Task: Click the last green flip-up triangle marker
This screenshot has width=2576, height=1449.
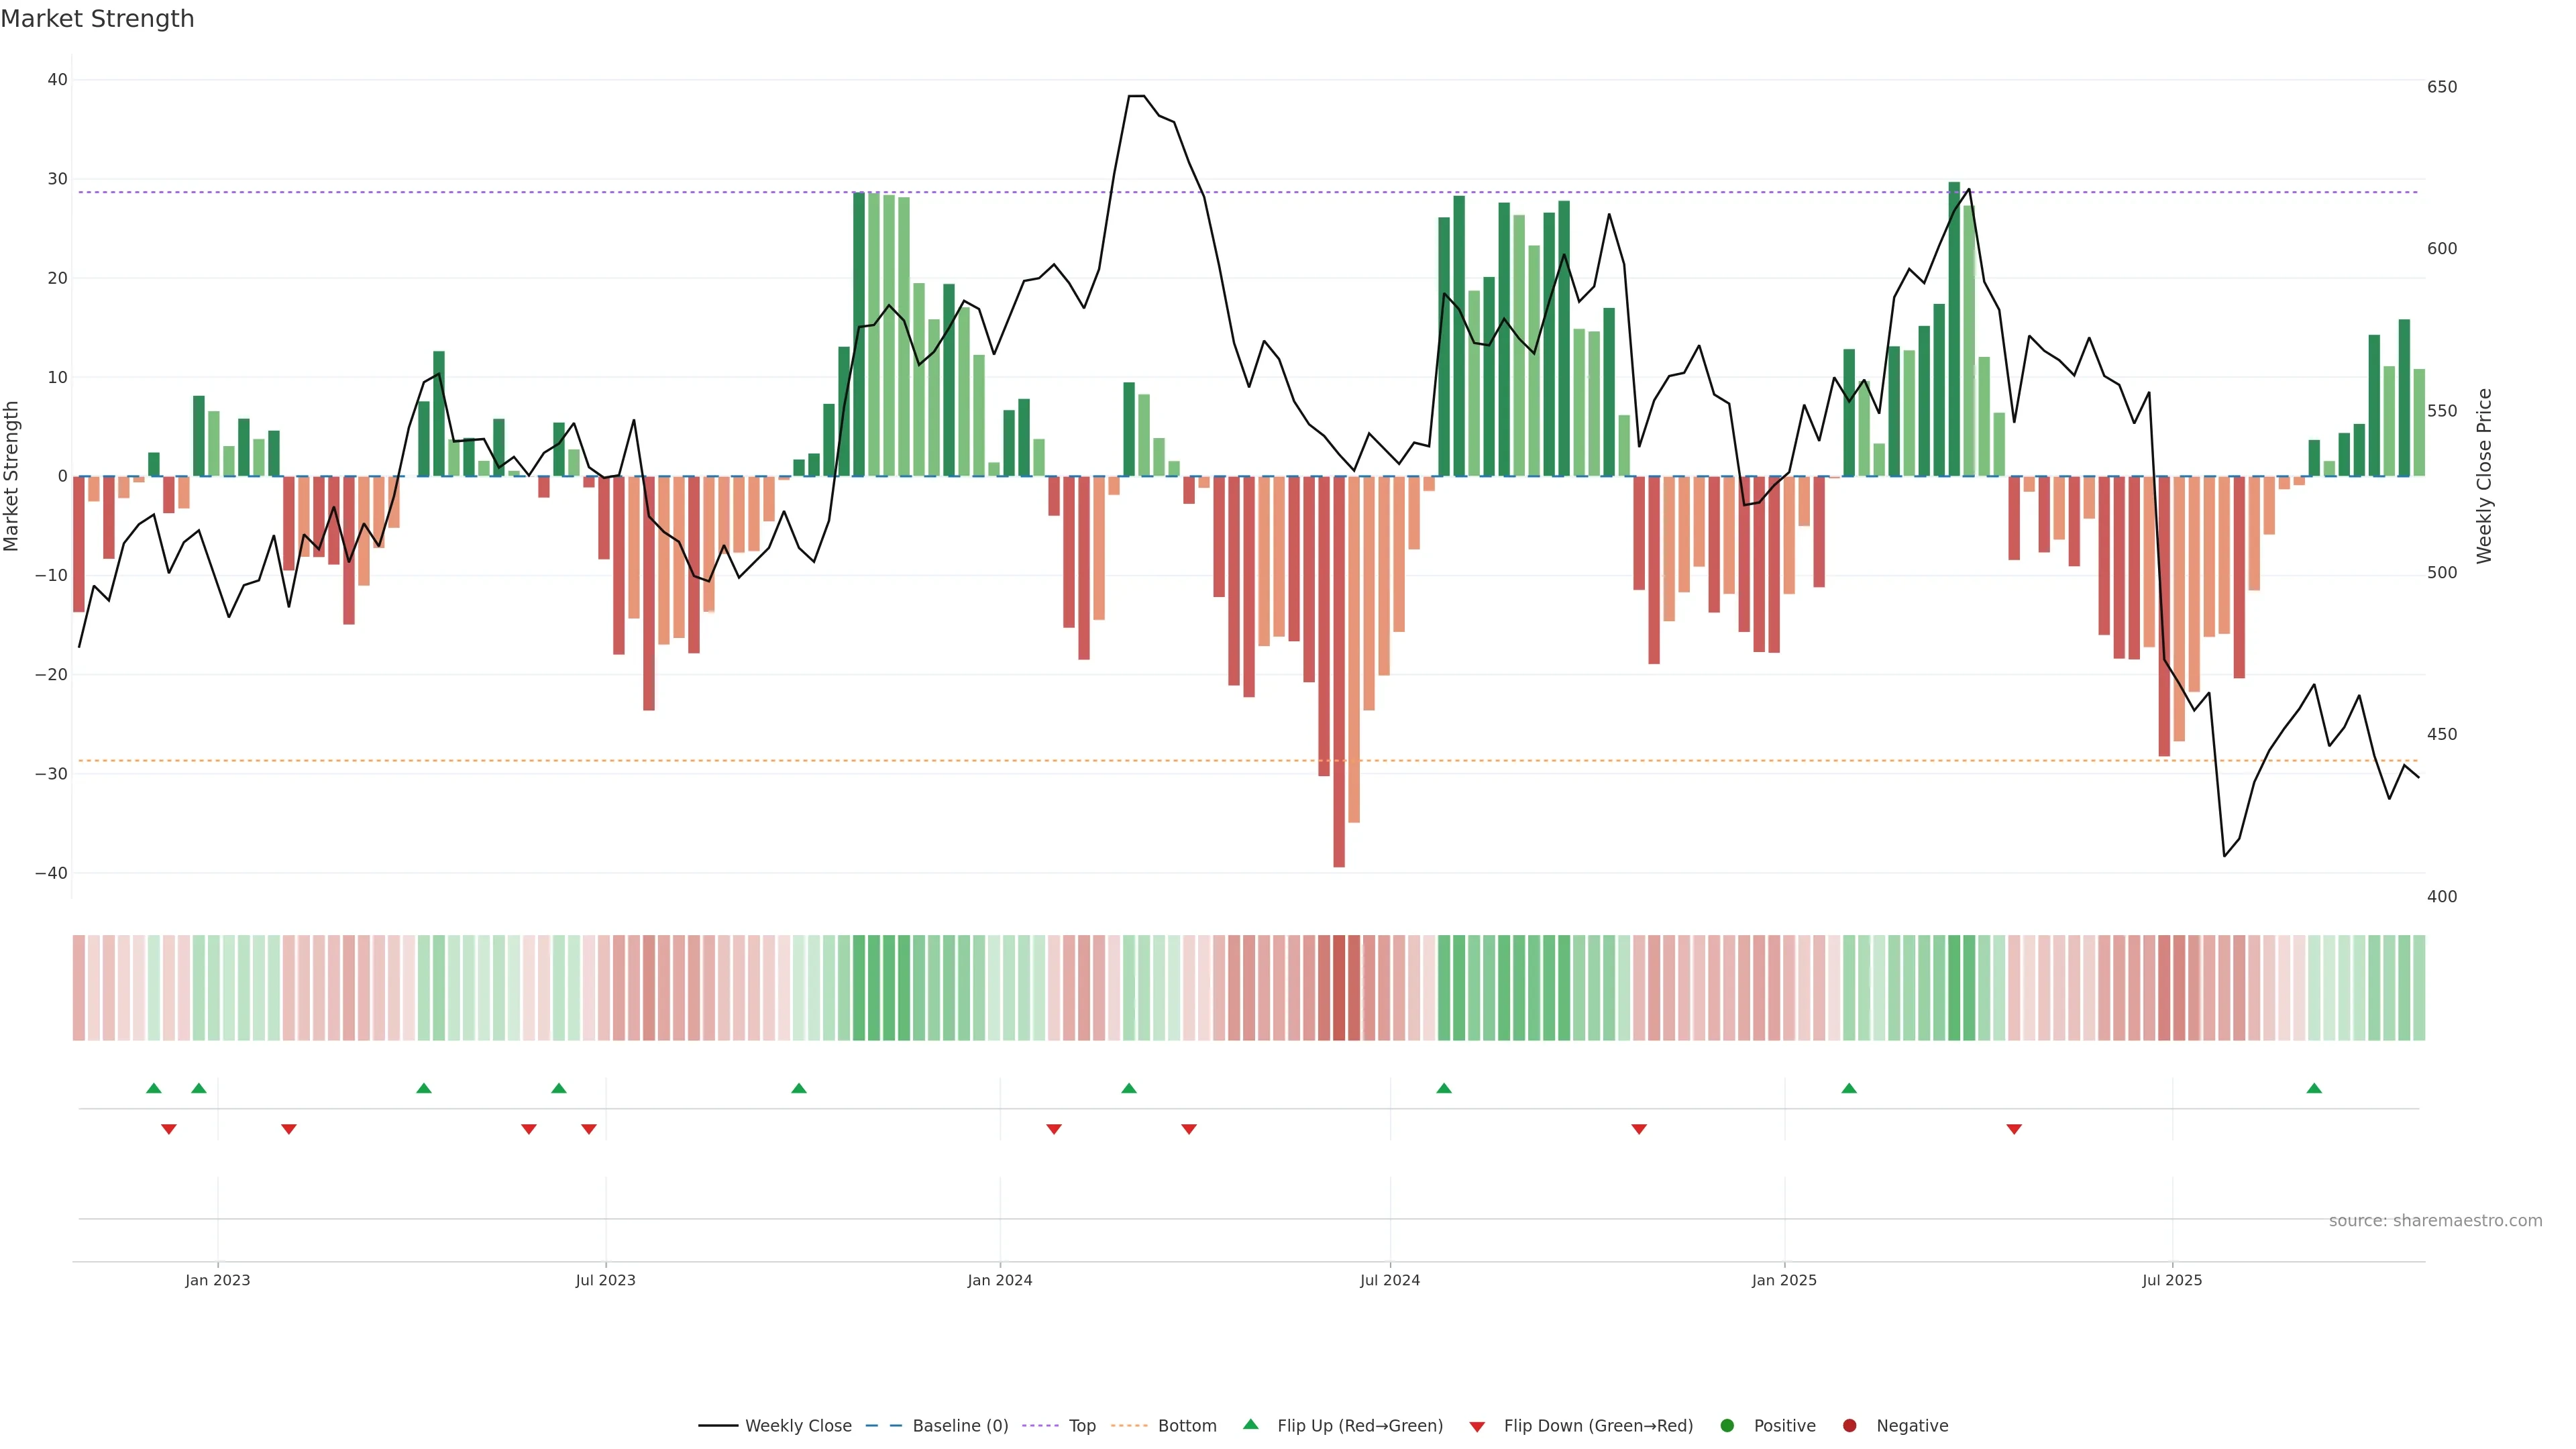Action: (2314, 1088)
